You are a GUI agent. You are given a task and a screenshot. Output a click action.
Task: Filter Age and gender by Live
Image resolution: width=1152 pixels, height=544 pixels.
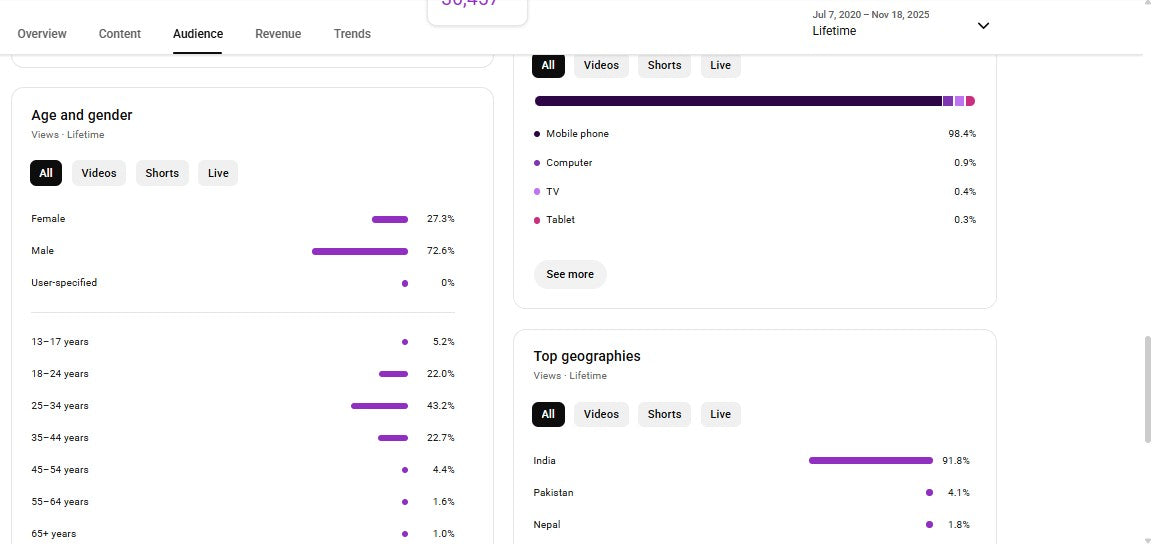(x=218, y=173)
